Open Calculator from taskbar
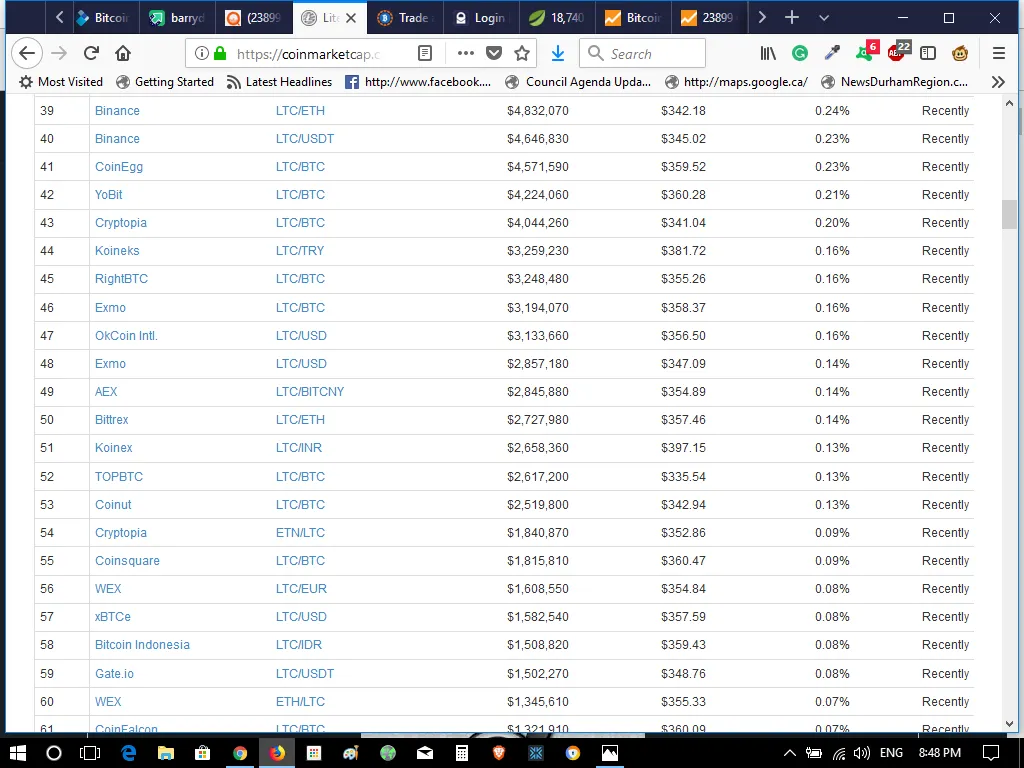This screenshot has height=768, width=1024. (462, 753)
